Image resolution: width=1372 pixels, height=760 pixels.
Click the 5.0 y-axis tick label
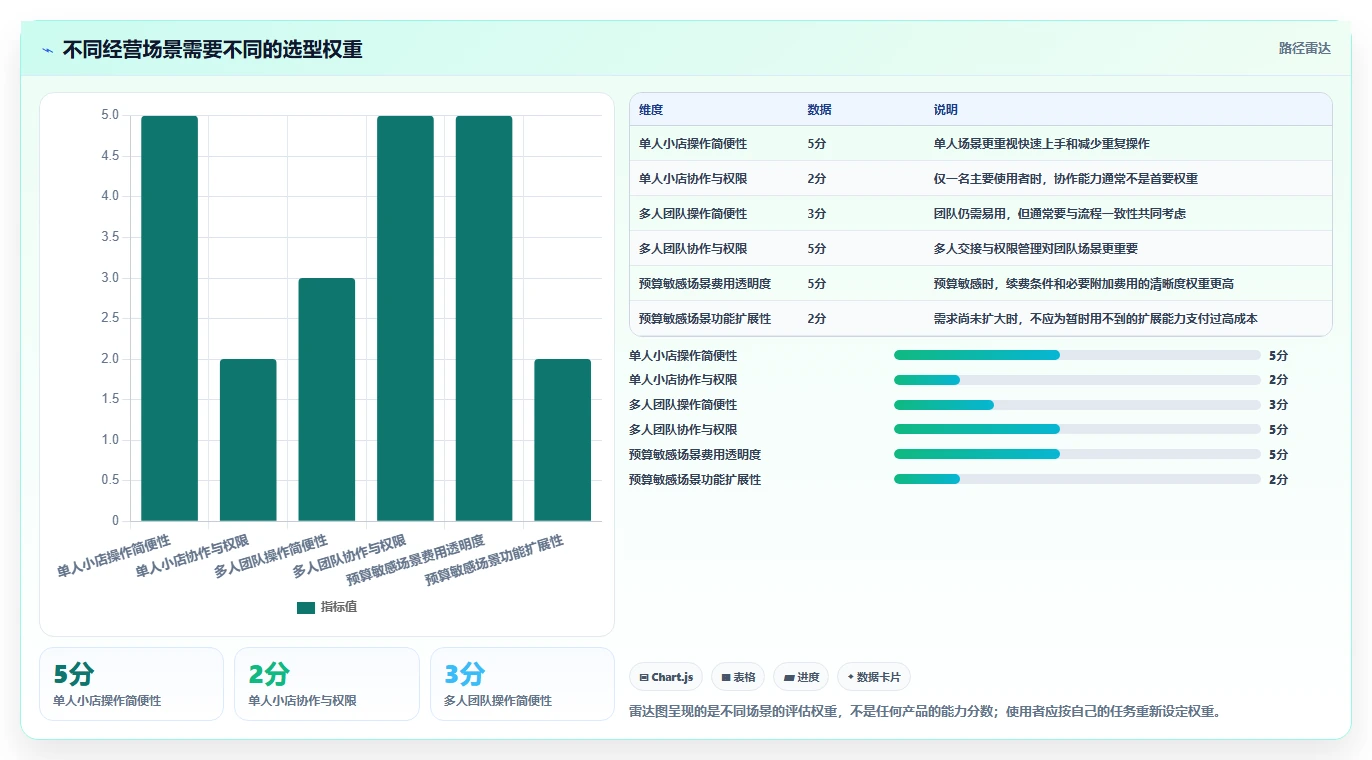click(110, 115)
